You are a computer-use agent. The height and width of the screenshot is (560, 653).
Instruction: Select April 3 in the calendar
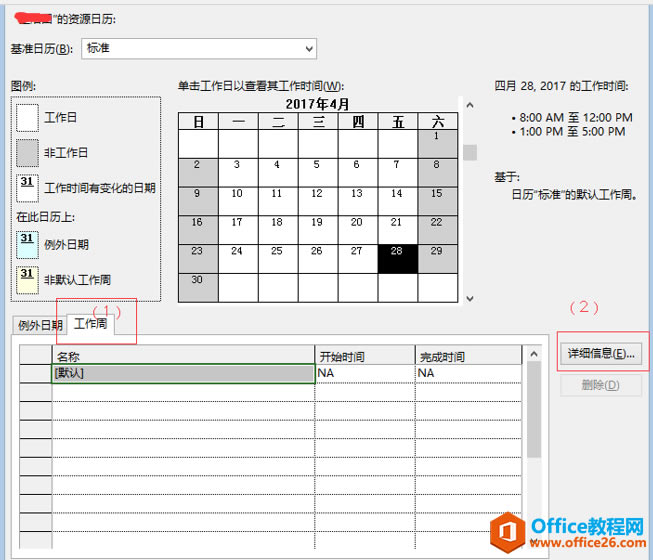238,172
